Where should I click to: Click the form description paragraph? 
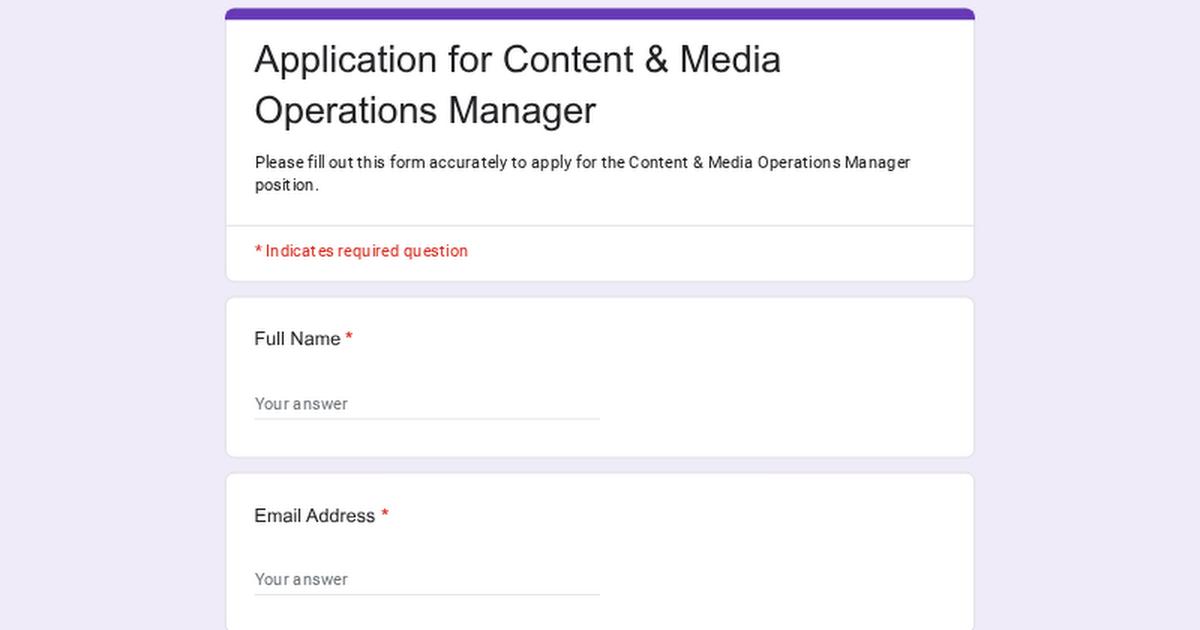pyautogui.click(x=580, y=172)
